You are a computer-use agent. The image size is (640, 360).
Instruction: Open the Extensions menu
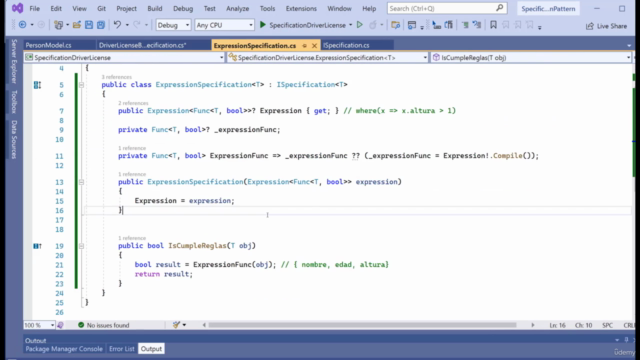click(301, 8)
